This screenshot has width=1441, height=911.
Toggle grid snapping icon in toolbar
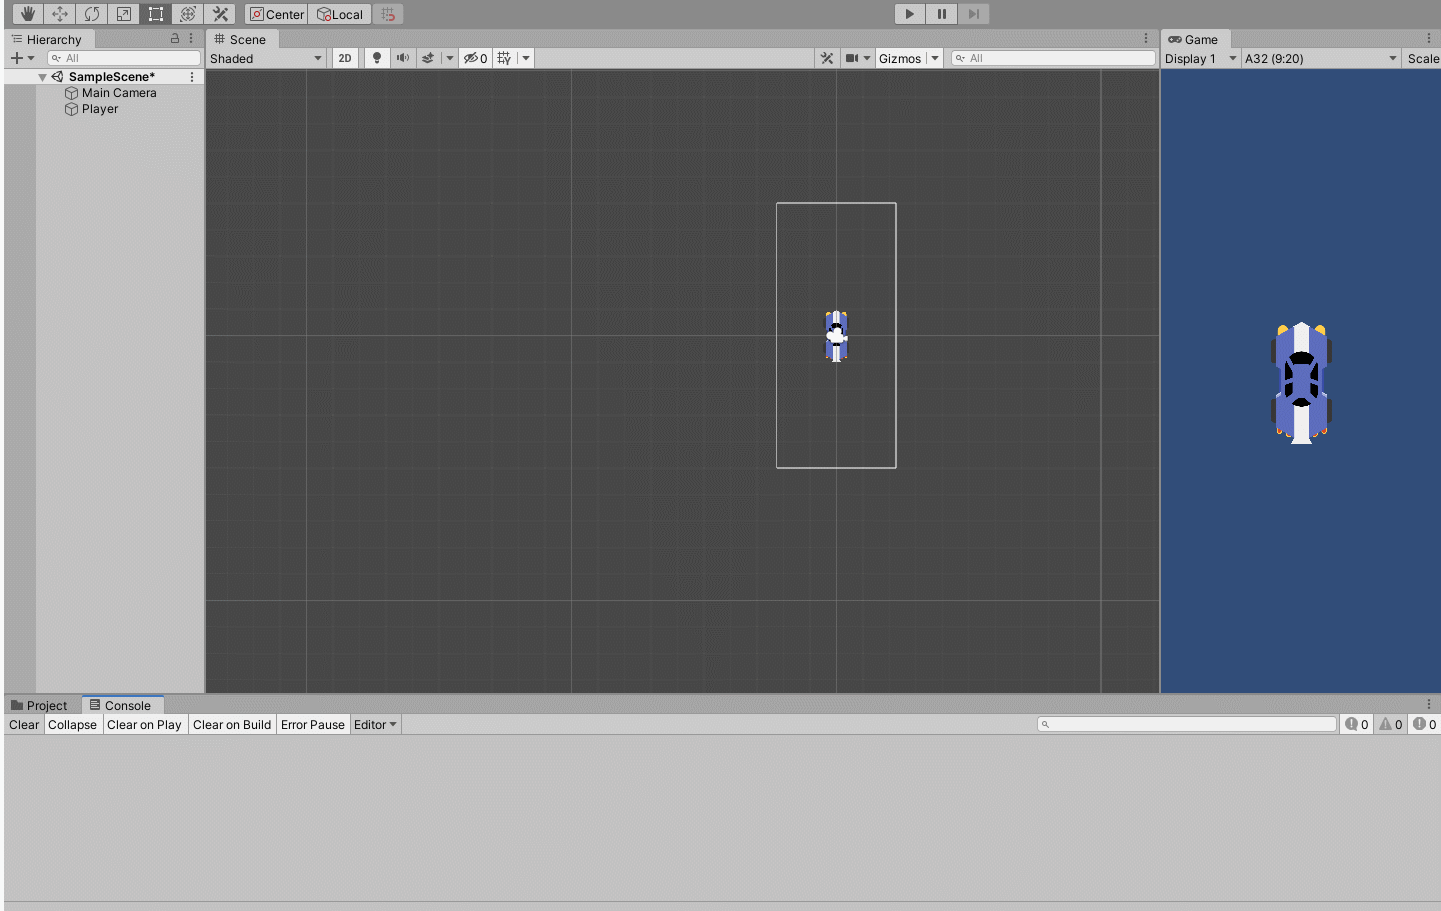(389, 14)
